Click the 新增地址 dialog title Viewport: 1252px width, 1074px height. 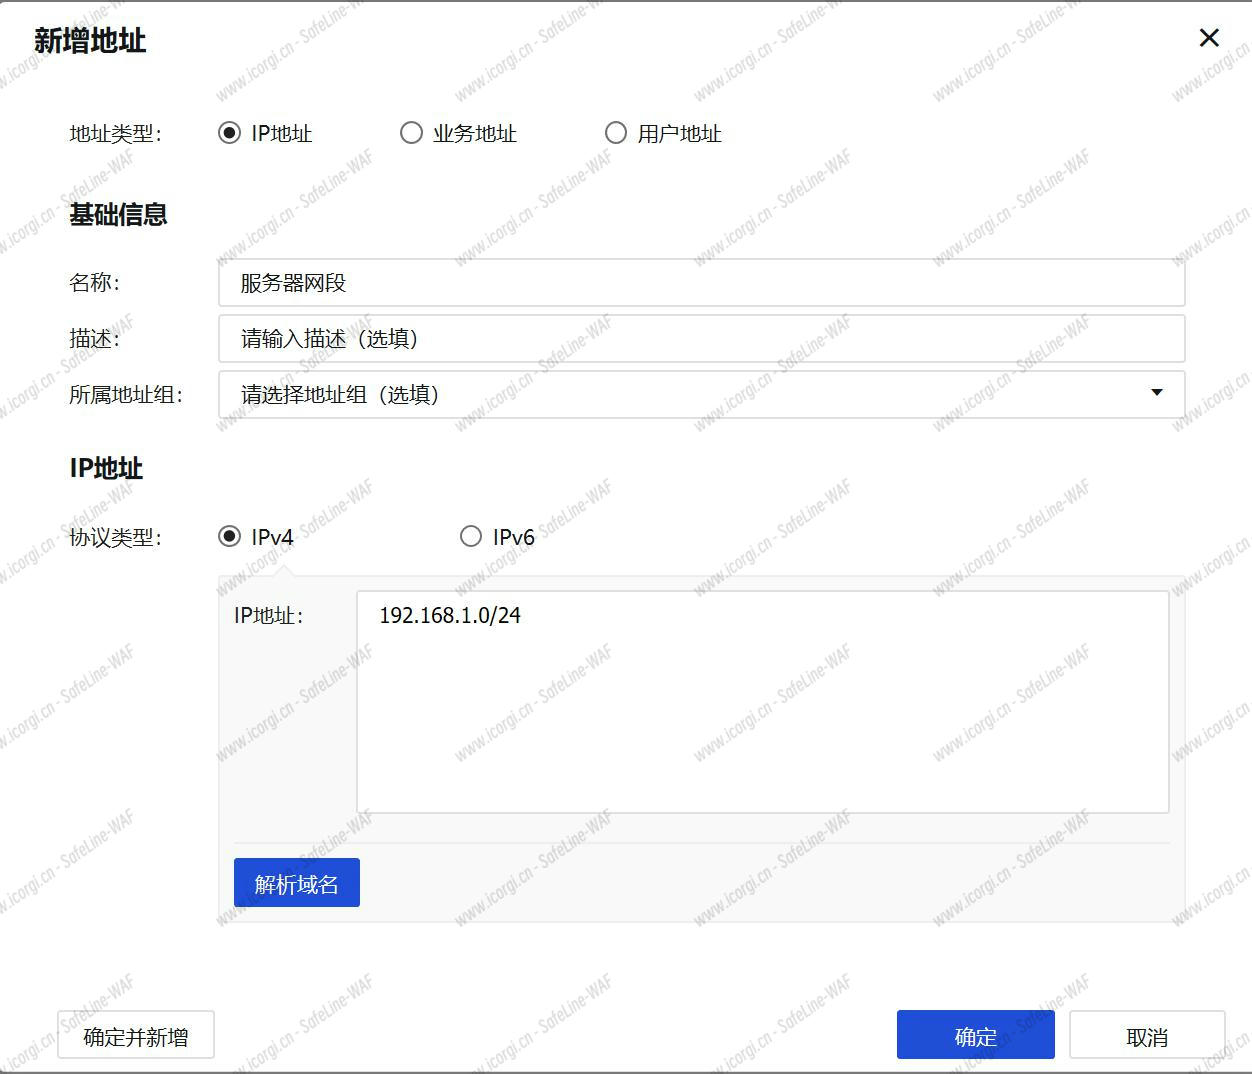click(90, 40)
